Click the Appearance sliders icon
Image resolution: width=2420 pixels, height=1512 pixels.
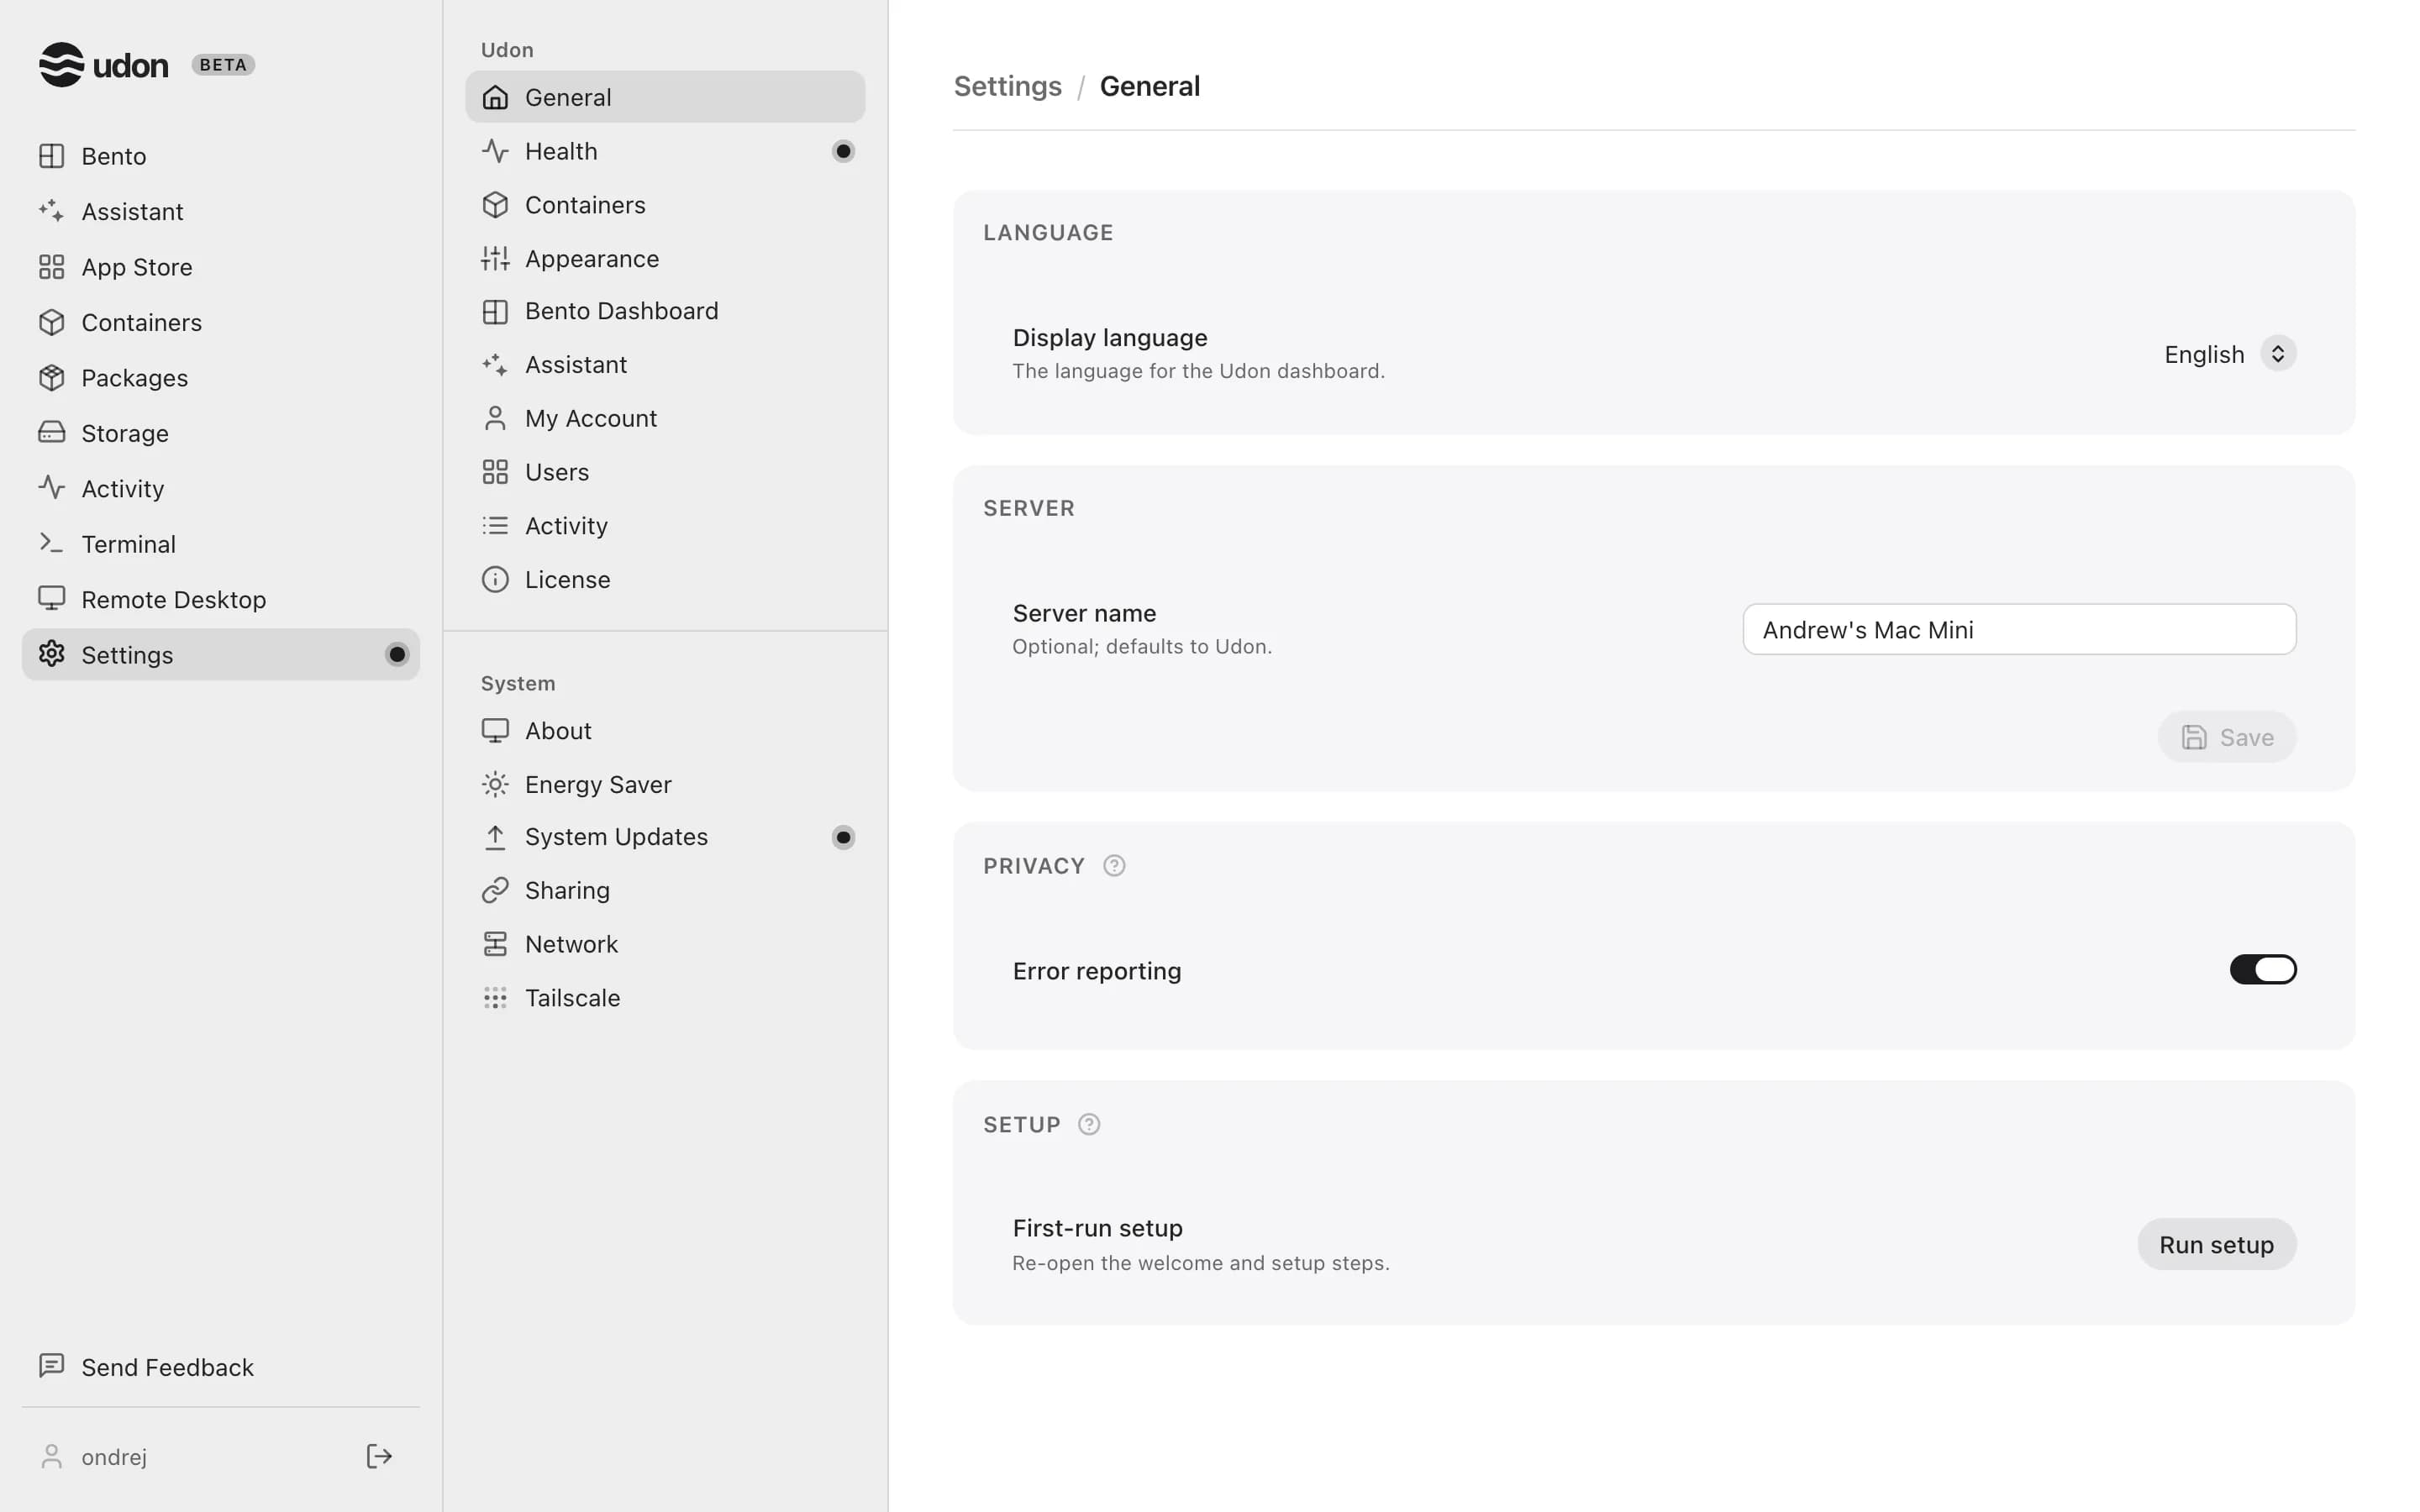pyautogui.click(x=495, y=258)
